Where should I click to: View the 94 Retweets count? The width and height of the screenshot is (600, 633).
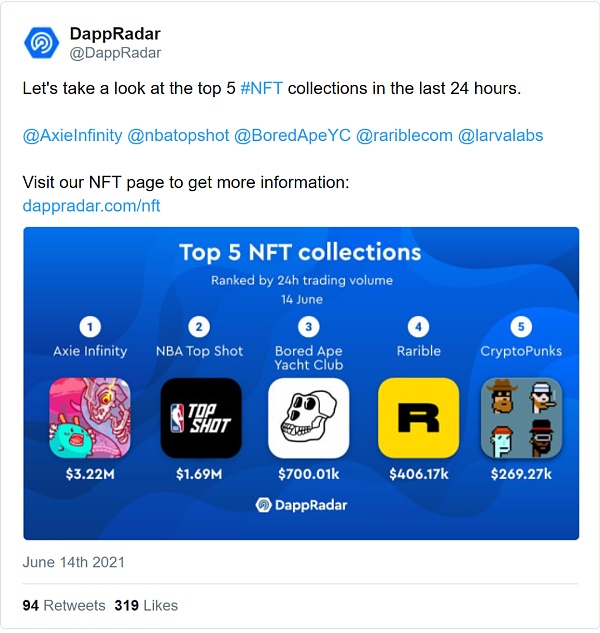(63, 605)
